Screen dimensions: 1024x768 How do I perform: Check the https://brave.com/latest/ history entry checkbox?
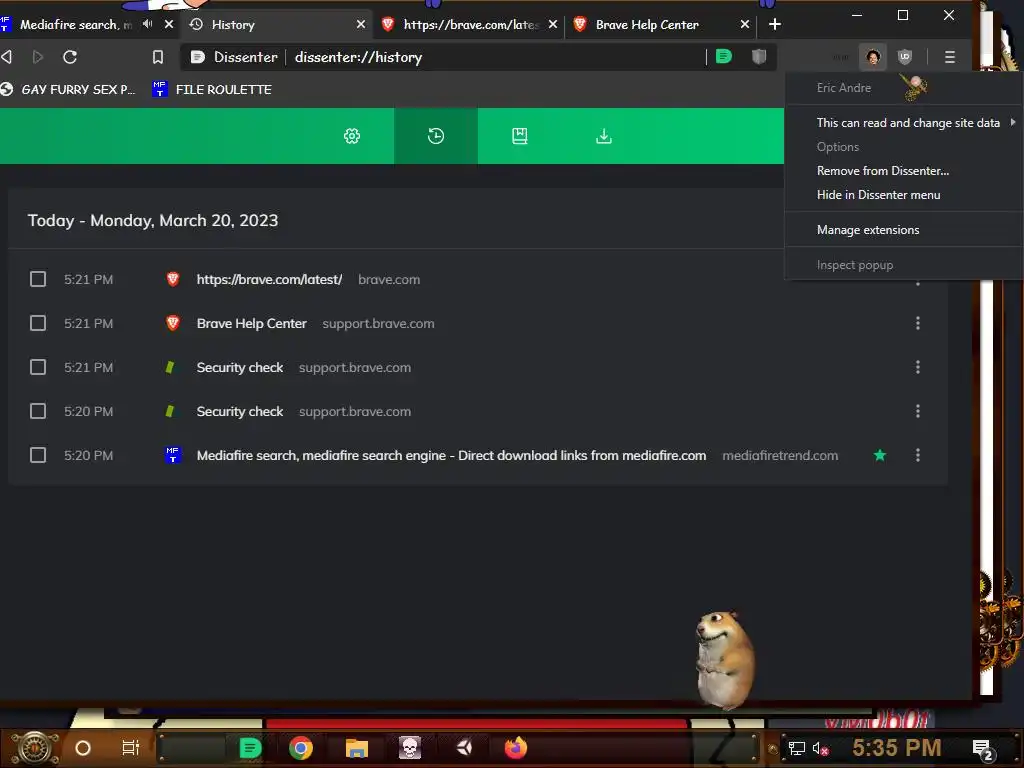[38, 280]
